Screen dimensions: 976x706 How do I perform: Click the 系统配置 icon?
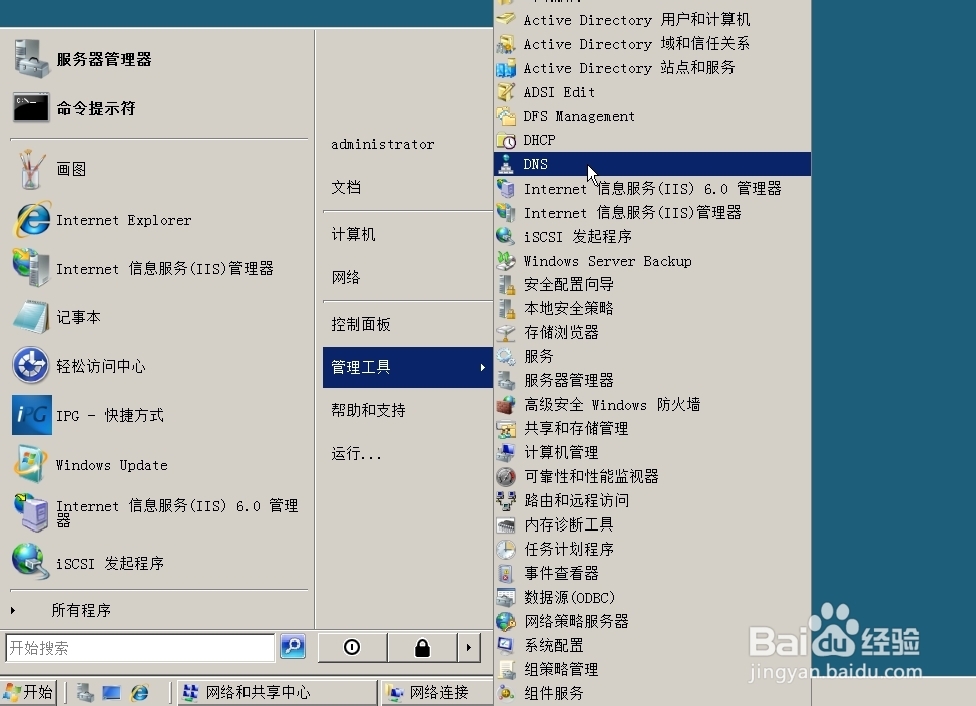coord(506,645)
